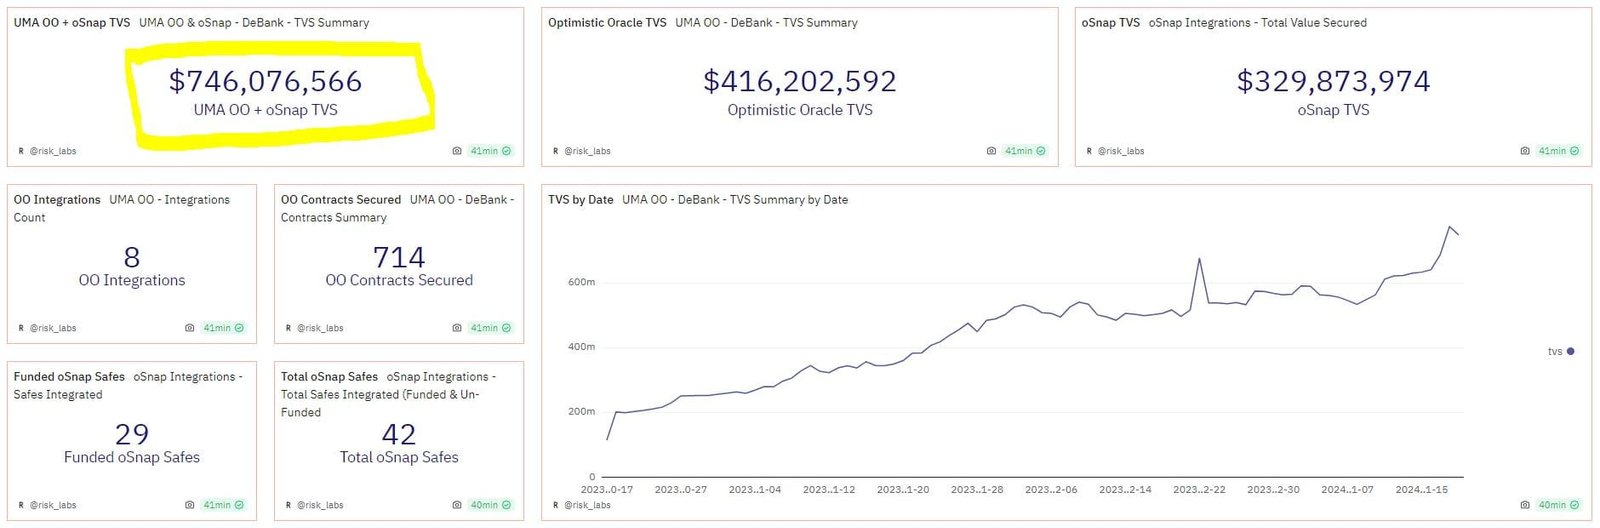1600x528 pixels.
Task: Click camera icon in OO Integrations panel
Action: click(x=190, y=328)
